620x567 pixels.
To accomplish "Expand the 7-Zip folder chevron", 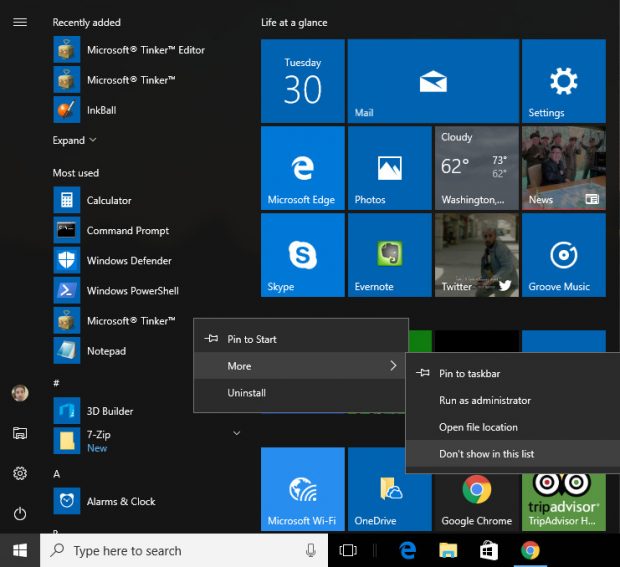I will click(x=236, y=433).
